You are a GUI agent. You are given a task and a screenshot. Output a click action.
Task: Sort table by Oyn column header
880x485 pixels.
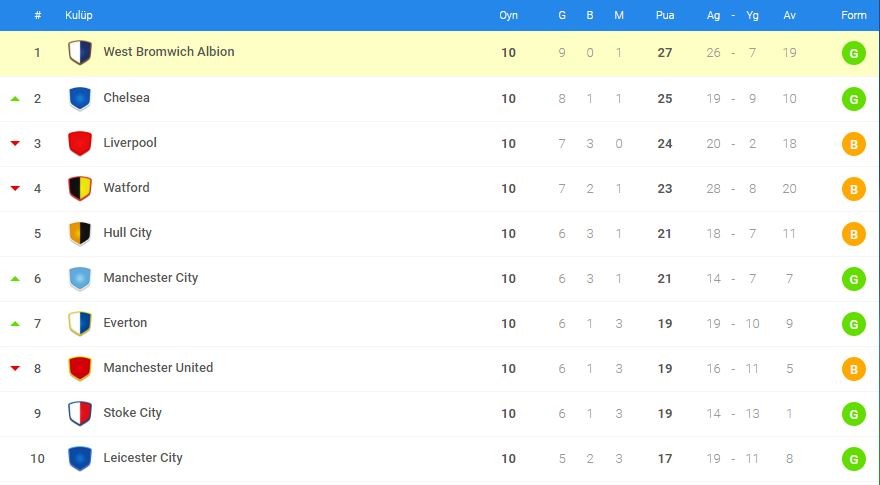(508, 15)
